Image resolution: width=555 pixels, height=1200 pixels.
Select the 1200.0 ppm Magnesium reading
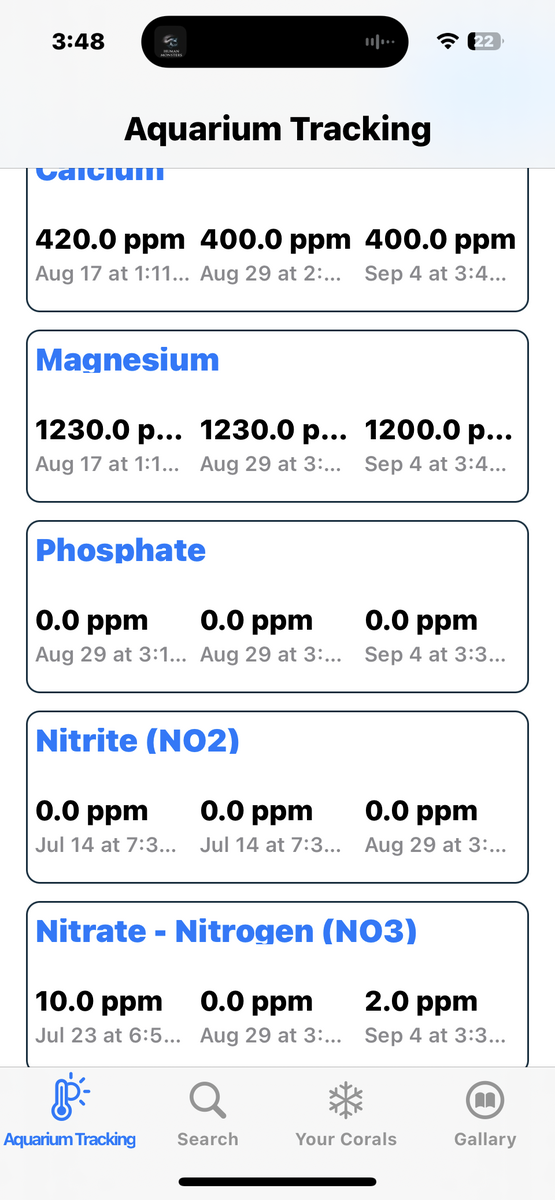pyautogui.click(x=439, y=430)
